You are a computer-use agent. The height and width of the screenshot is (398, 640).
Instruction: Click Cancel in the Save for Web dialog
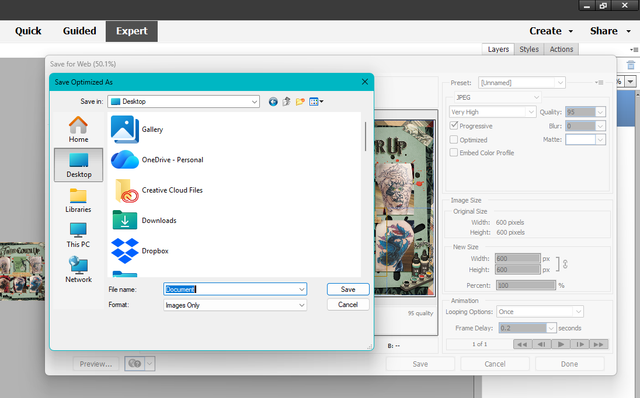(x=495, y=364)
